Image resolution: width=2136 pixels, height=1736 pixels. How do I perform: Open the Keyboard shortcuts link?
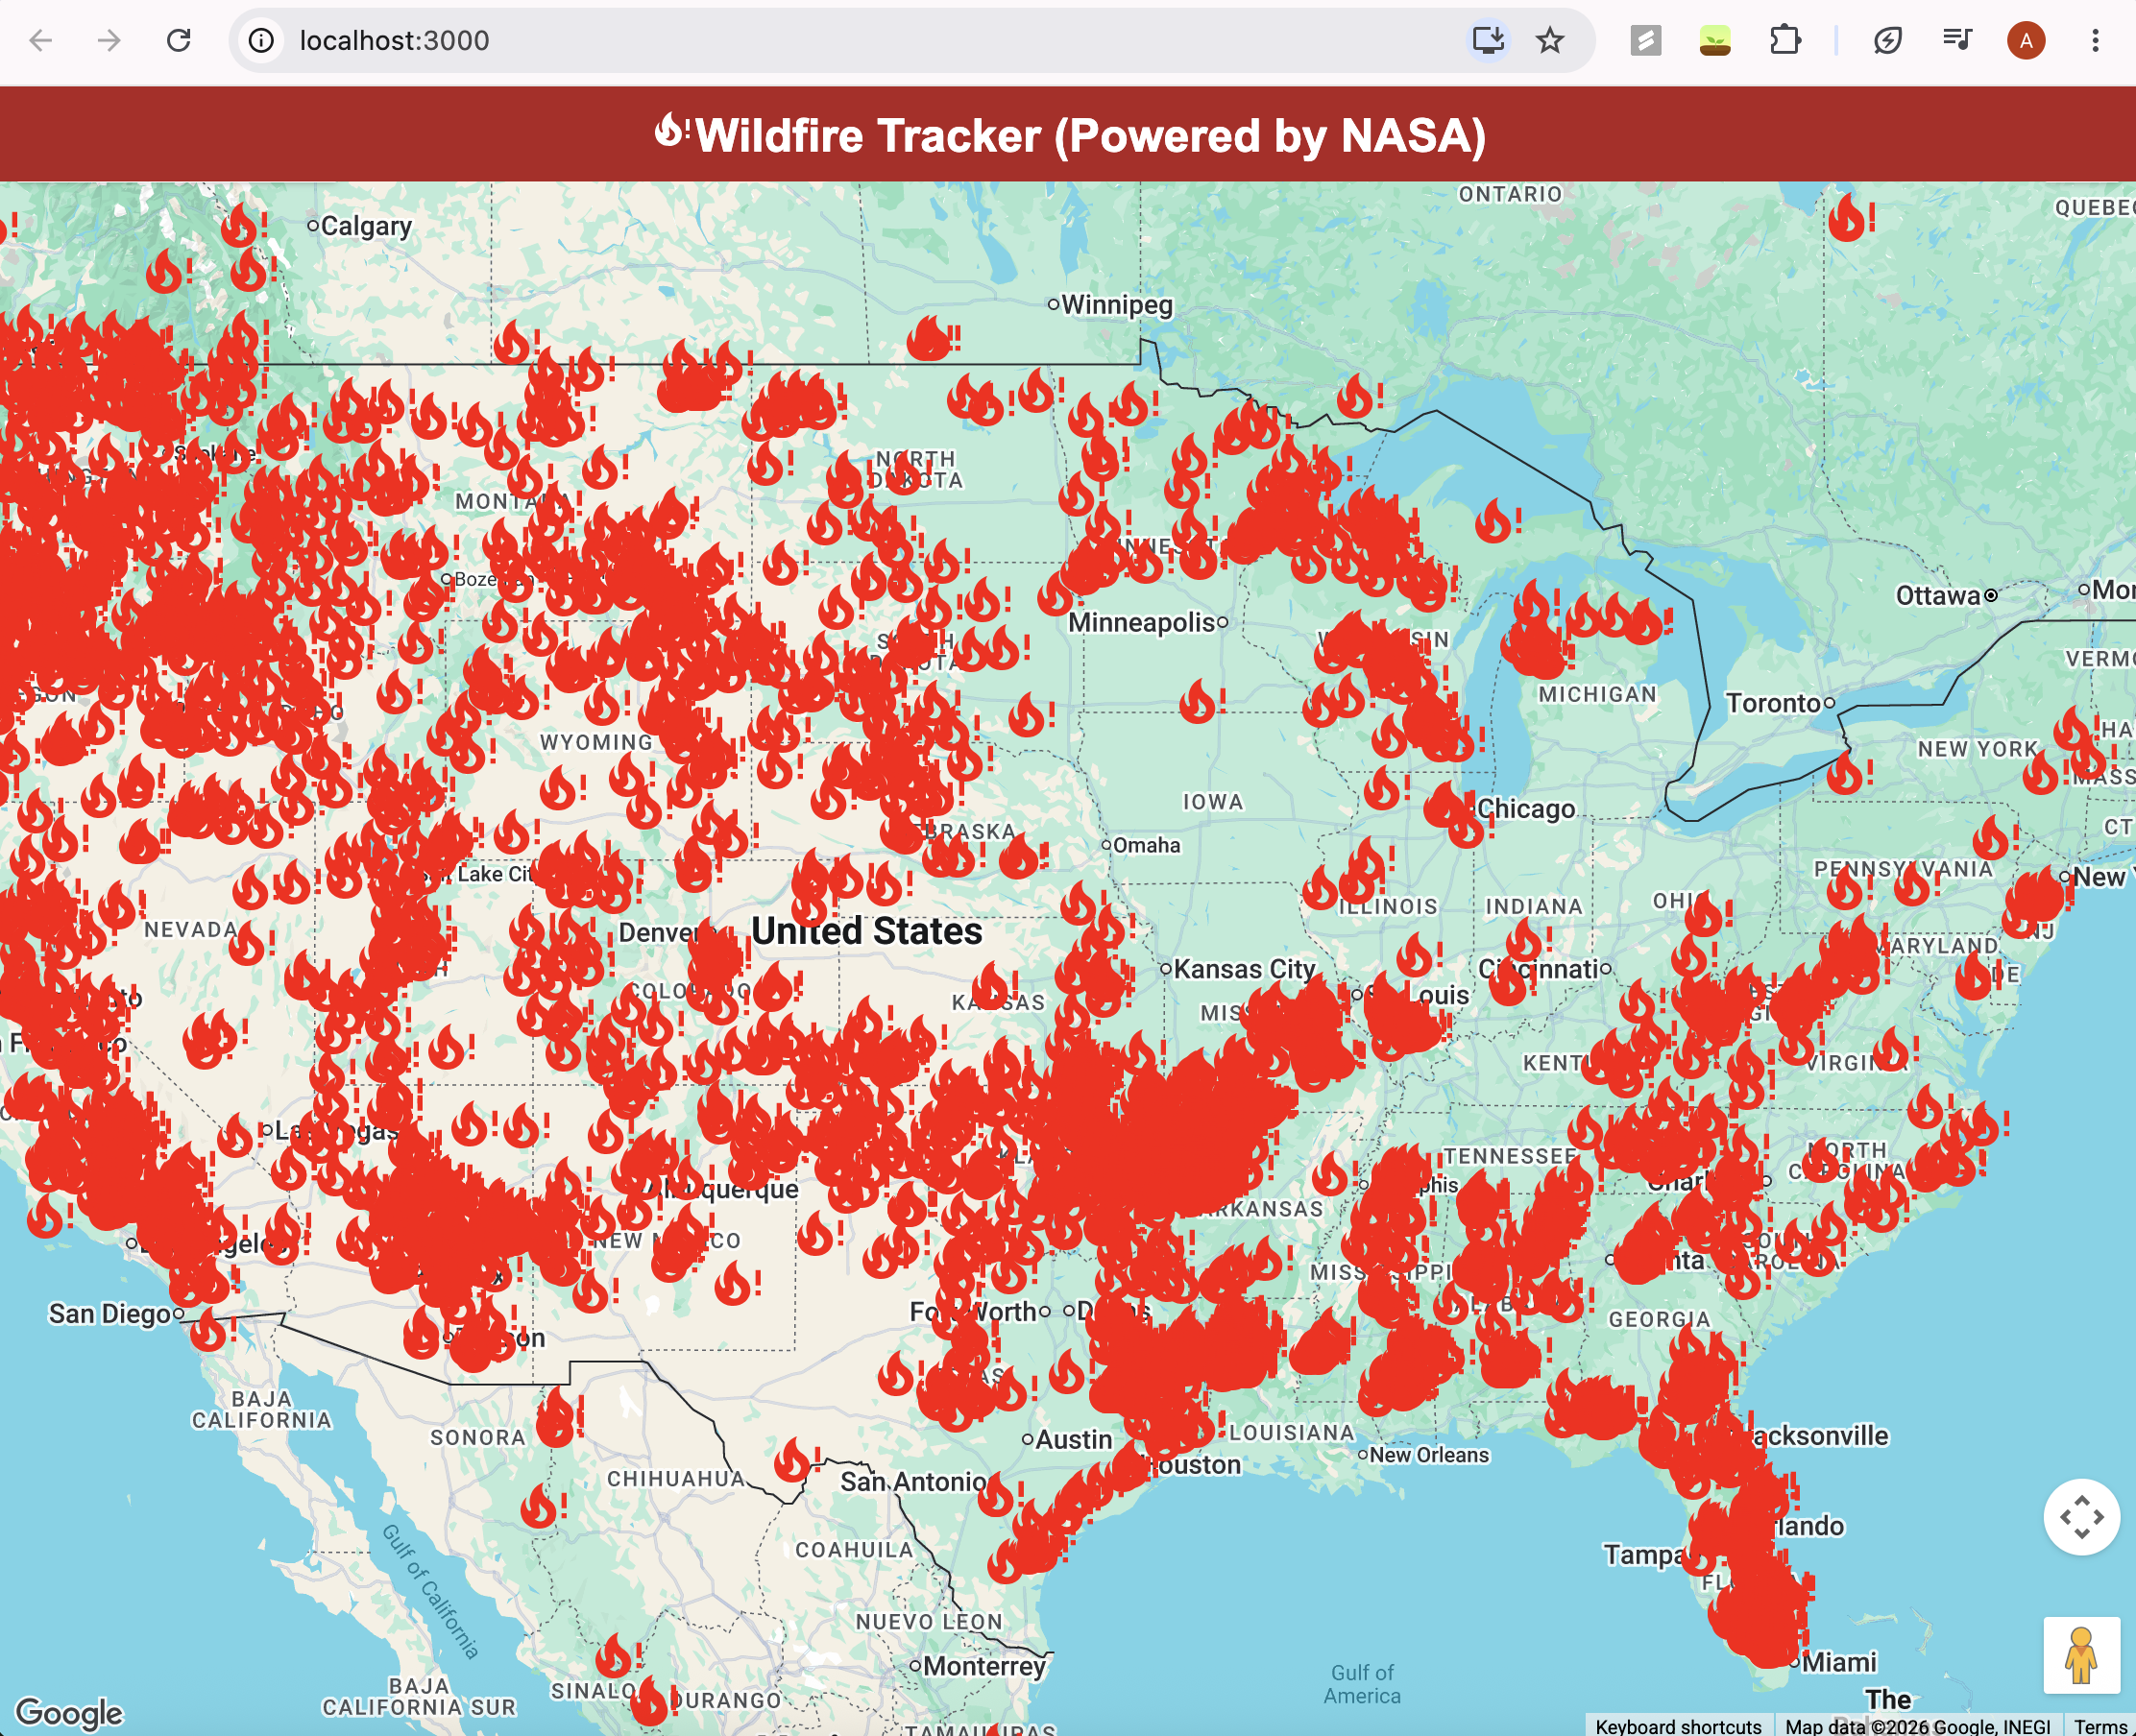(x=1678, y=1726)
